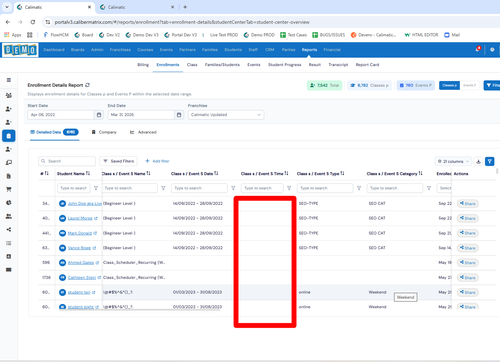500x362 pixels.
Task: Click the 7,542 Total badge
Action: click(324, 85)
